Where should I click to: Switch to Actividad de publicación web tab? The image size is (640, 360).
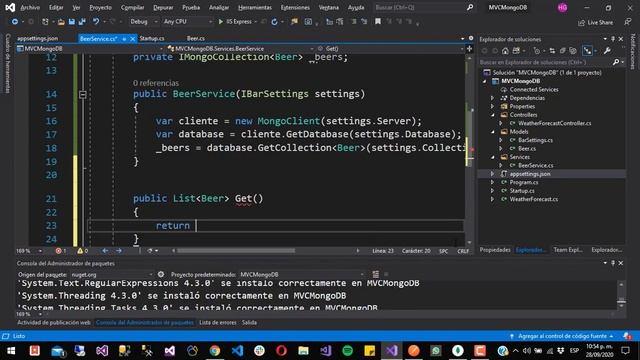point(54,322)
